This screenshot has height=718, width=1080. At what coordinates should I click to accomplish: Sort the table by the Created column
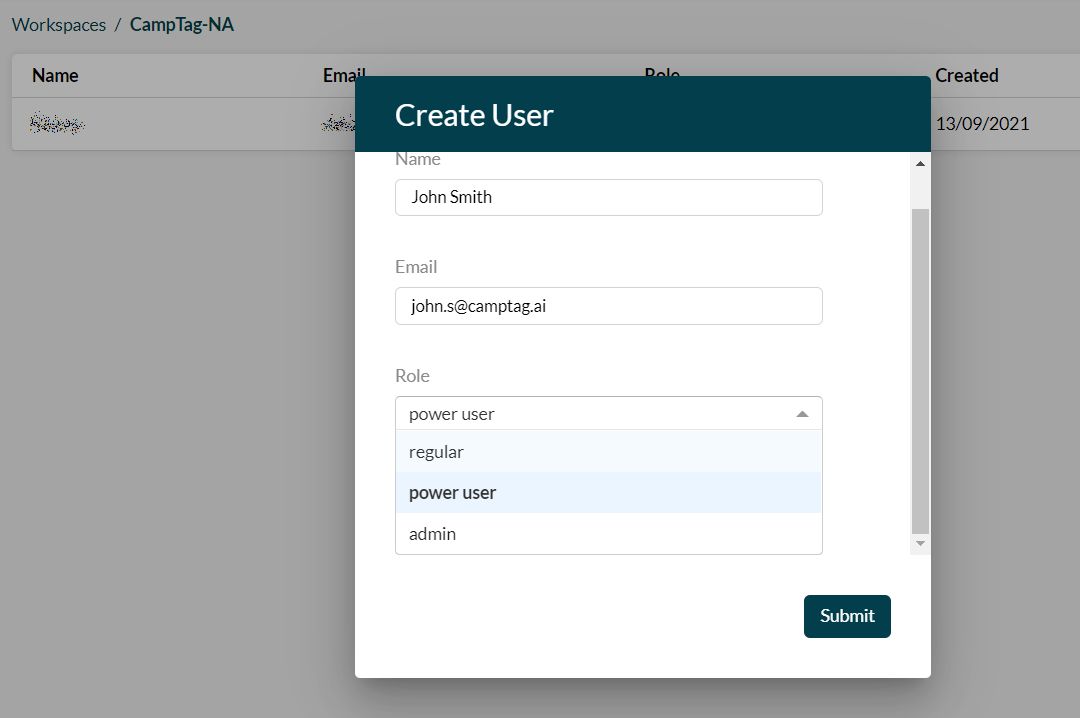(966, 75)
